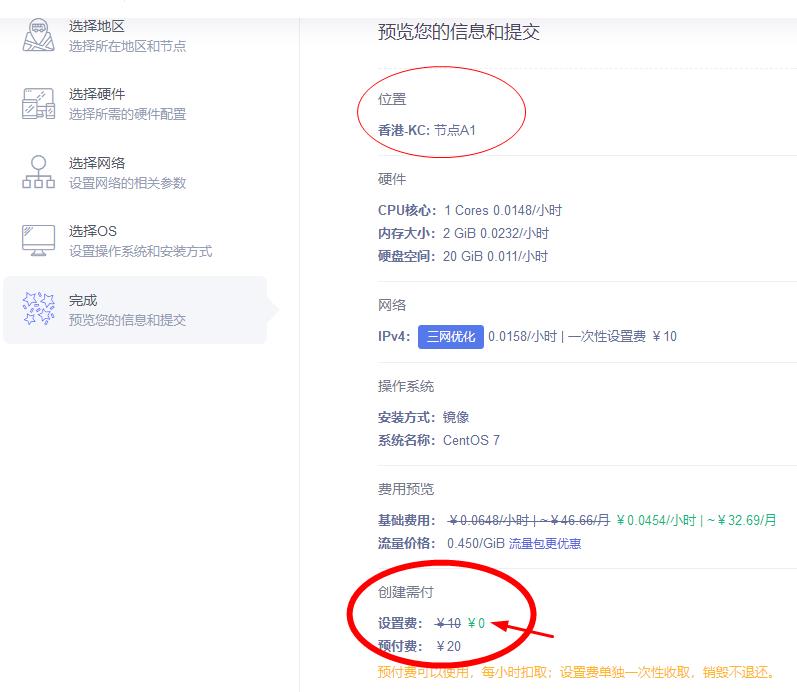Click the 系统名称 CentOS 7 row
The height and width of the screenshot is (692, 797).
[x=439, y=440]
